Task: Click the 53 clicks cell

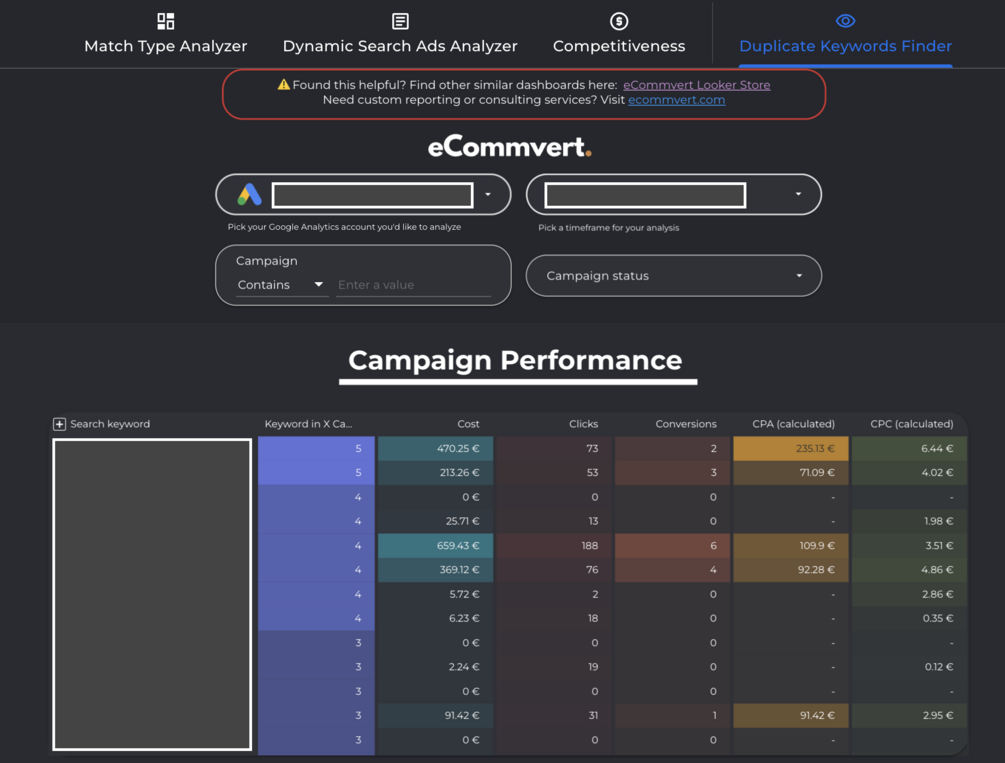Action: tap(554, 473)
